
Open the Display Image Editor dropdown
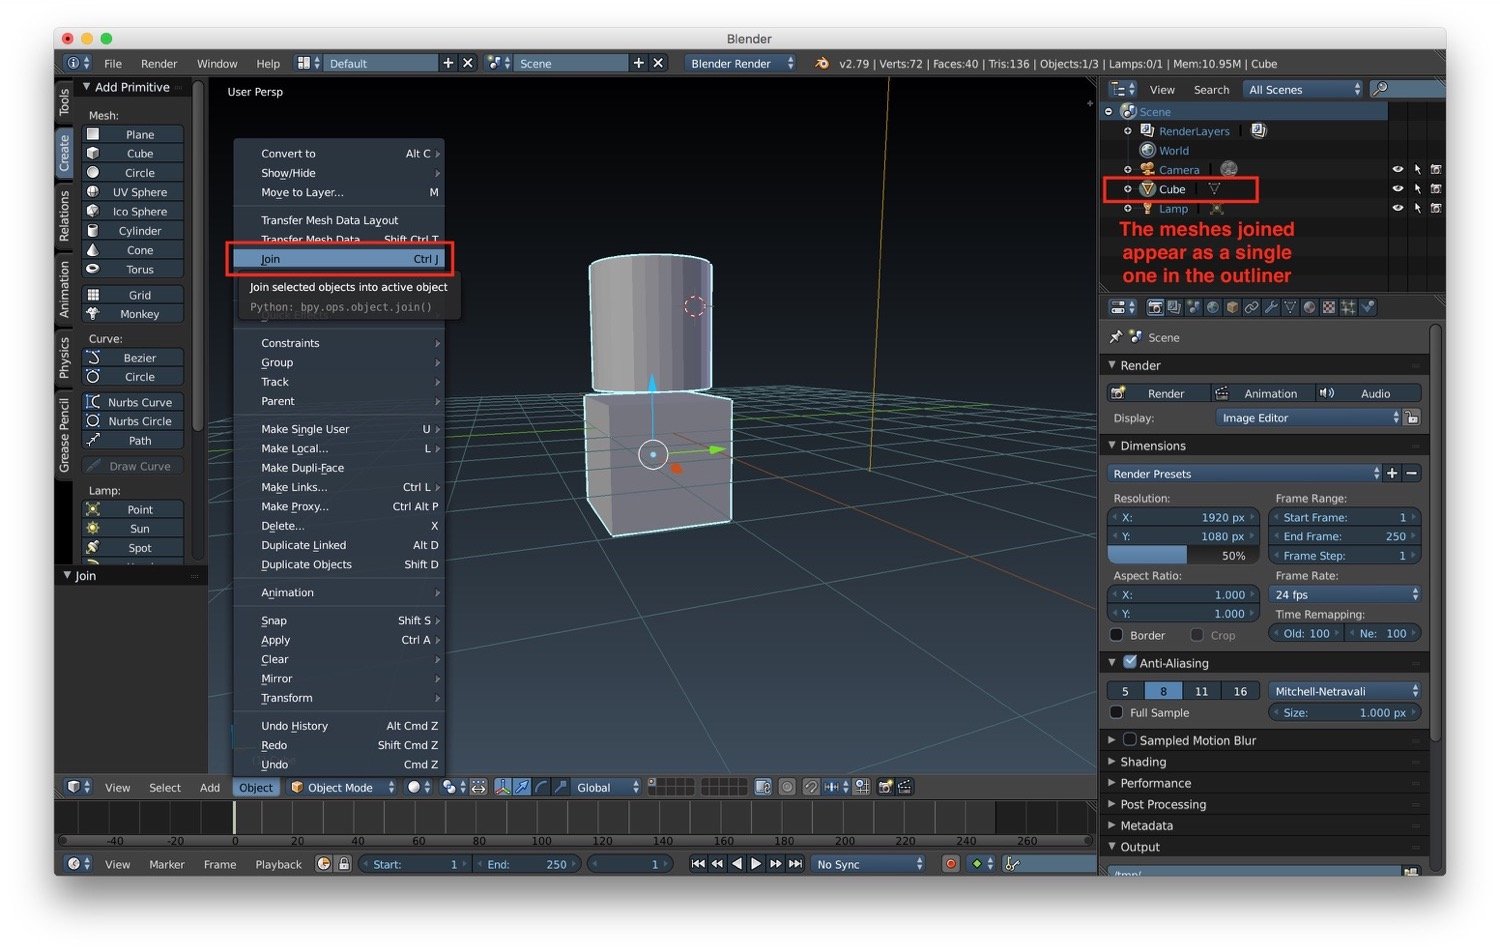[1308, 418]
